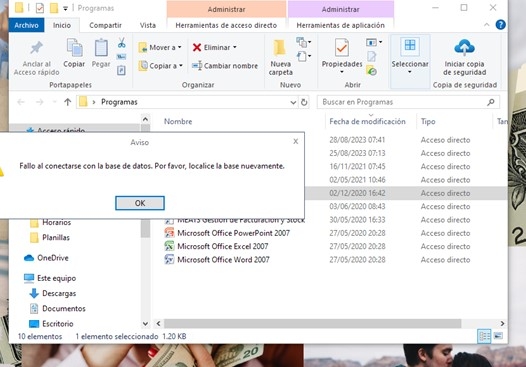Click Copiar ruta de acceso icon
Viewport: 526px width, 367px height.
point(121,57)
